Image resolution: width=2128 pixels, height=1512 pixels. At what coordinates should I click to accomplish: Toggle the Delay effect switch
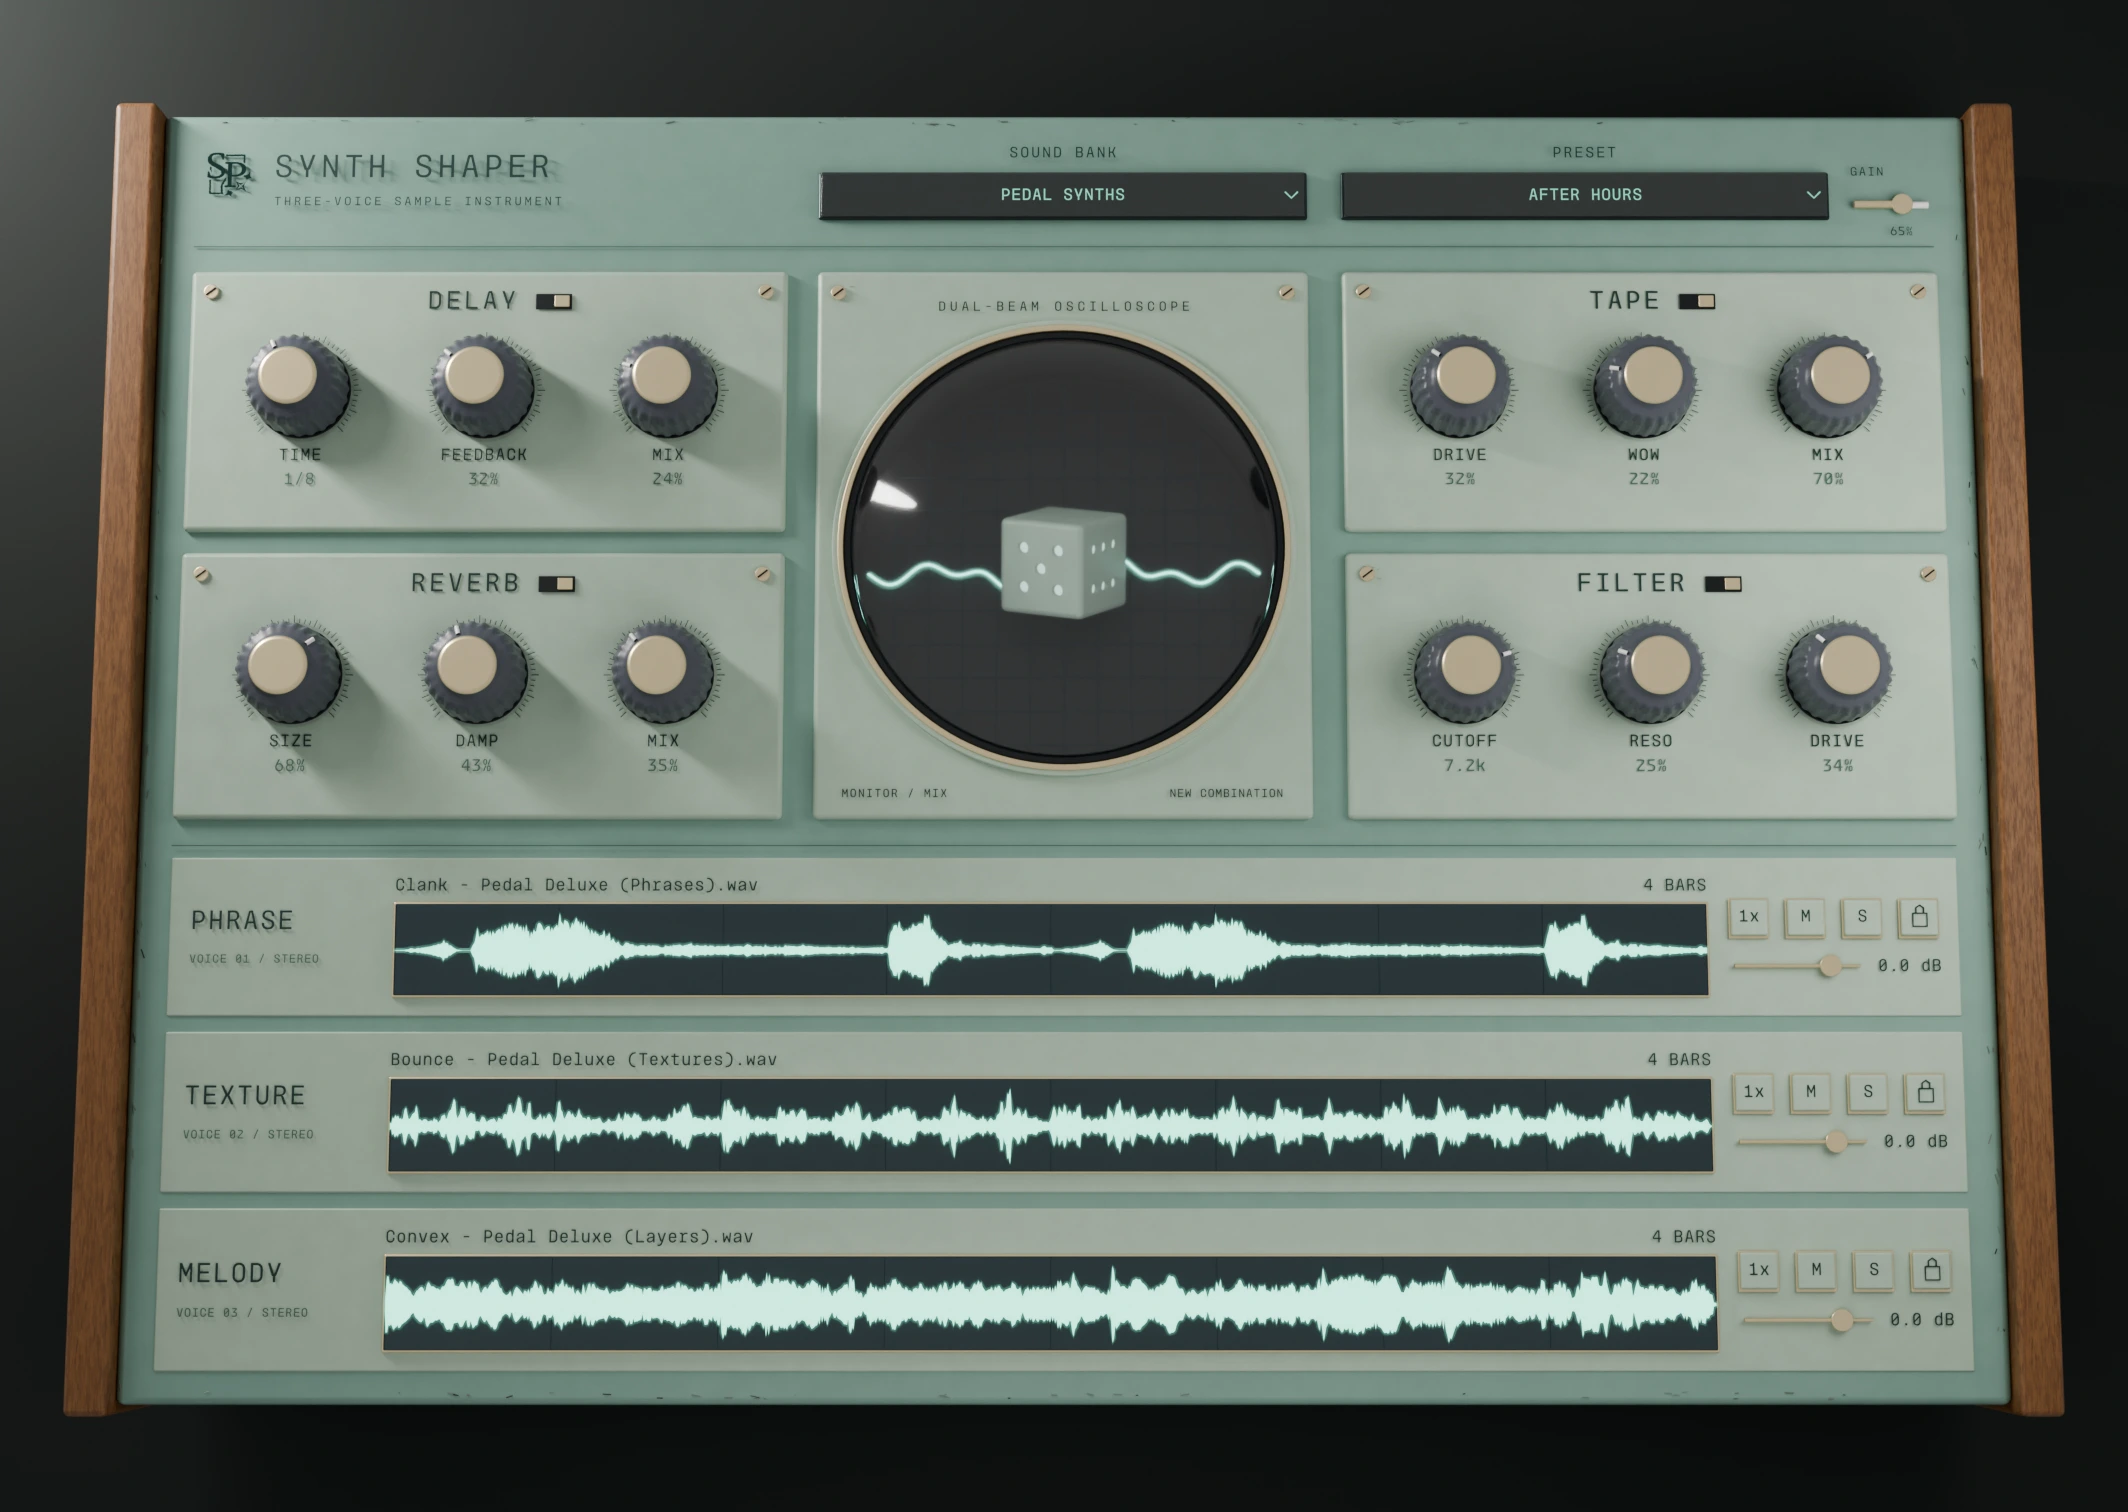(554, 301)
